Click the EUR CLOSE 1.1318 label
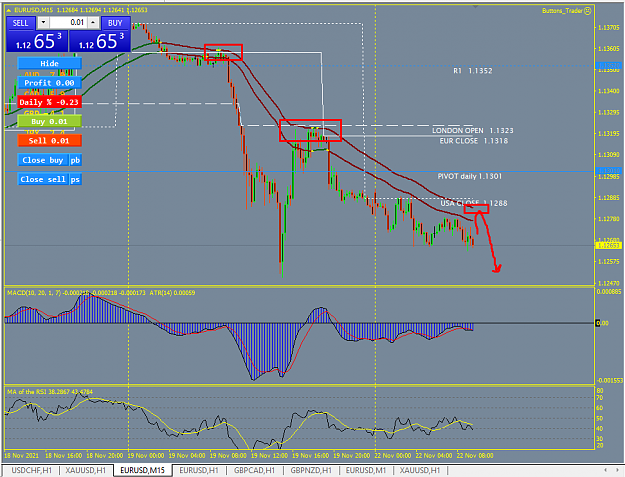The image size is (625, 477). [x=474, y=141]
